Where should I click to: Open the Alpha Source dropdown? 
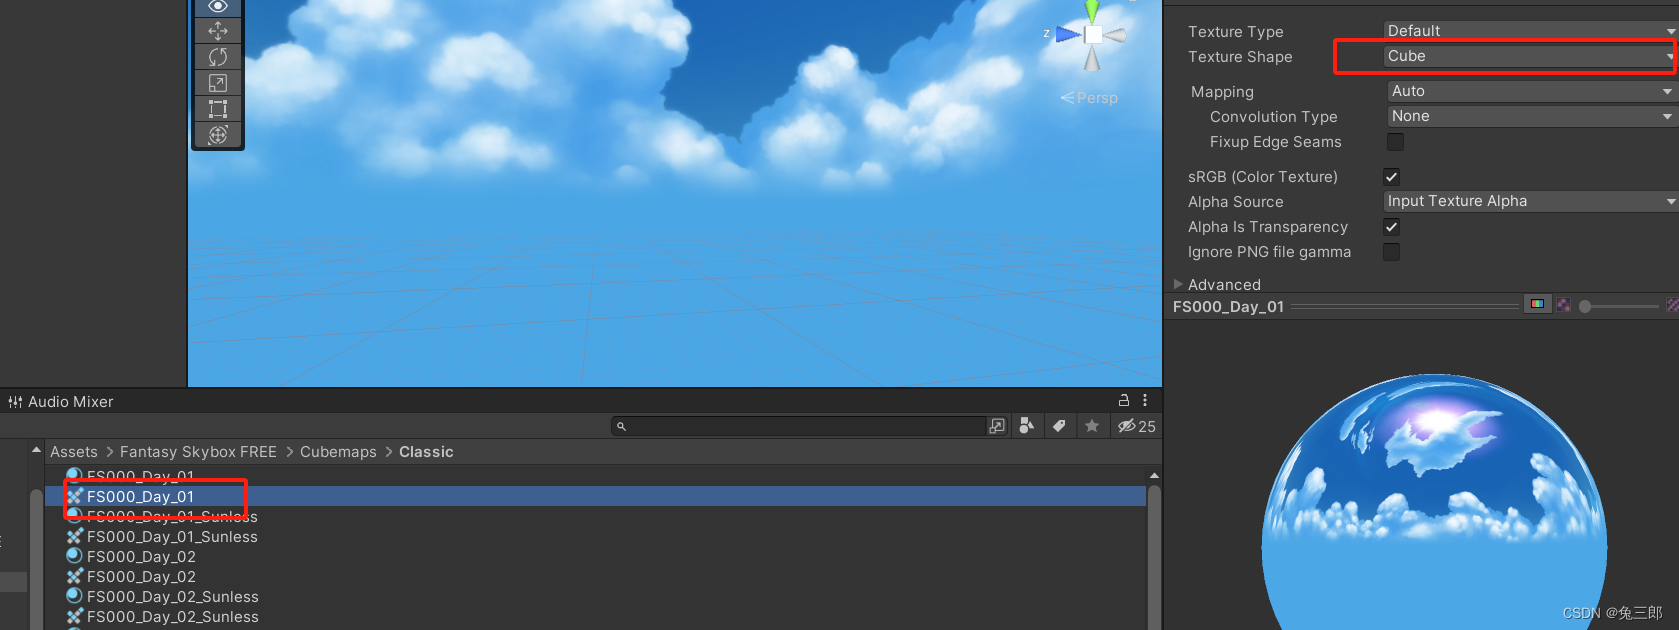pyautogui.click(x=1530, y=201)
